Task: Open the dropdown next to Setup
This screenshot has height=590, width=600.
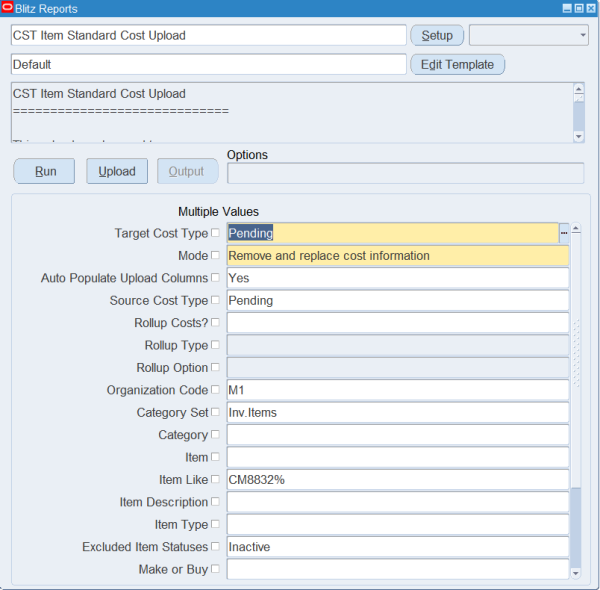Action: pyautogui.click(x=529, y=35)
